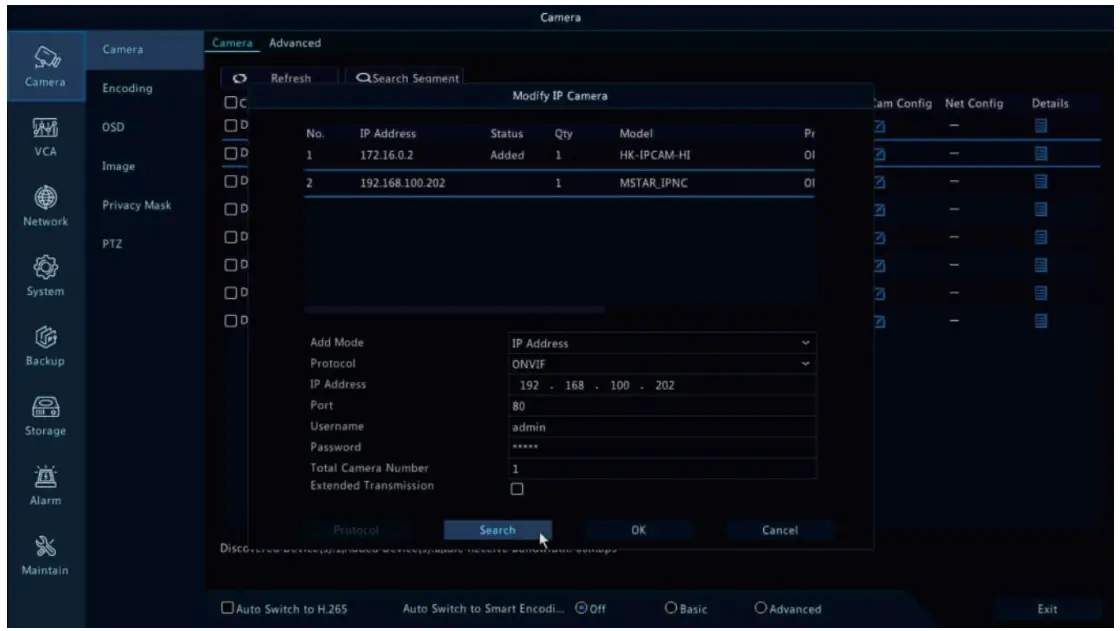Open the VCA section icon

pyautogui.click(x=45, y=128)
